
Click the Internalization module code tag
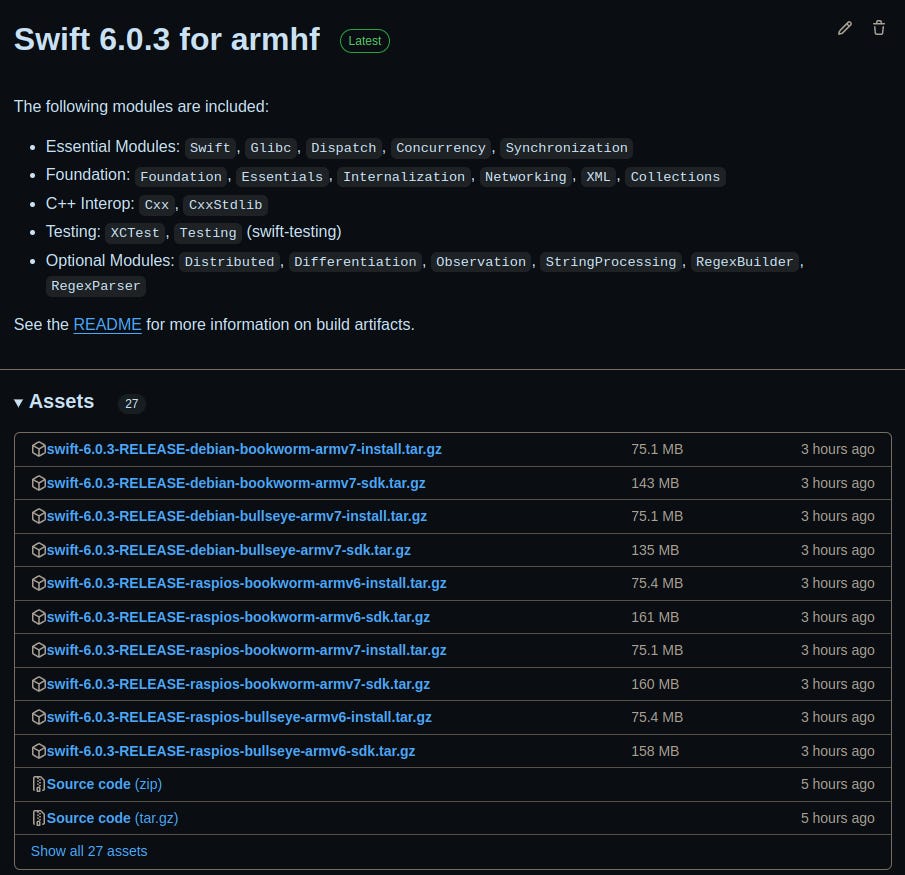click(x=404, y=177)
